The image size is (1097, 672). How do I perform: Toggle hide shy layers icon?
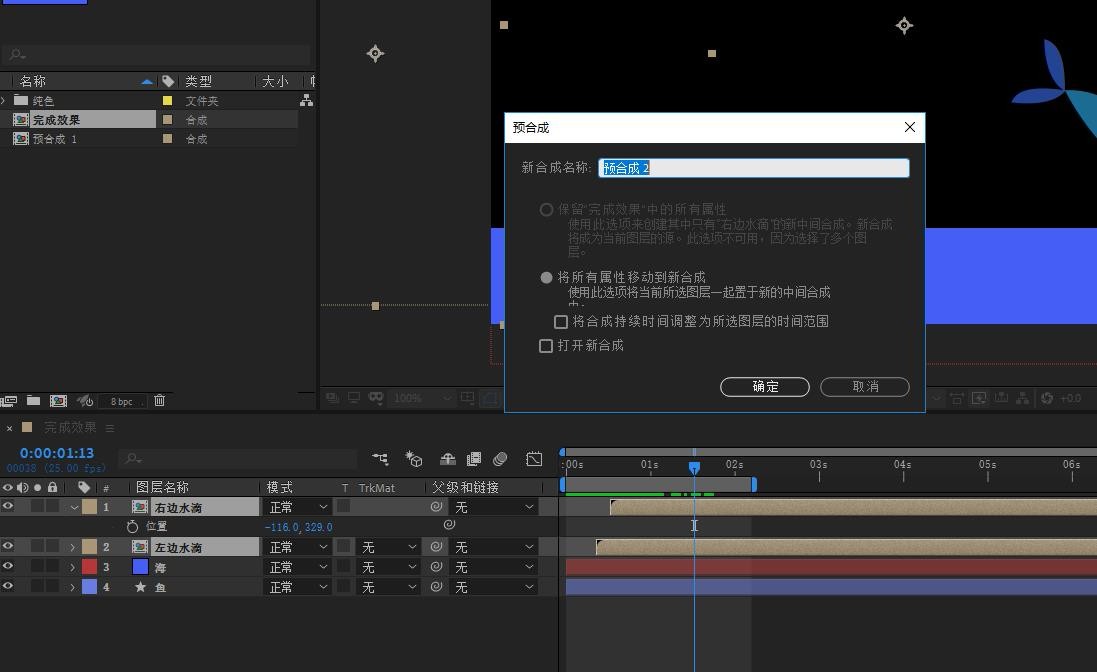tap(448, 459)
